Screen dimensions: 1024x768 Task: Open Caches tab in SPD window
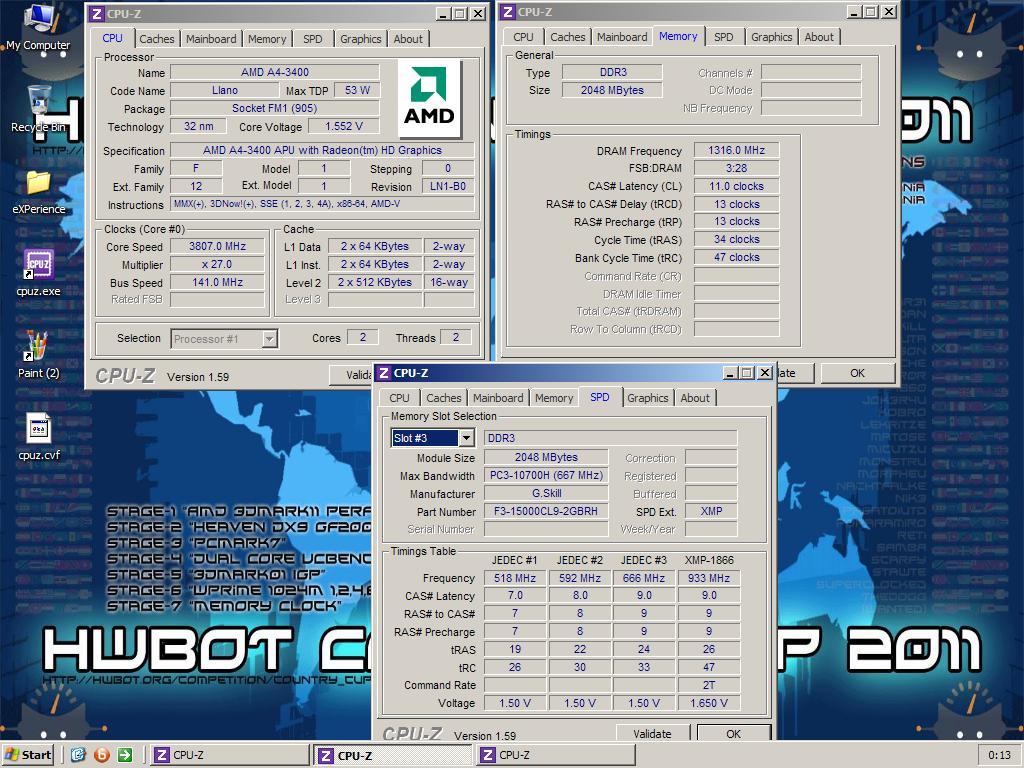coord(444,398)
